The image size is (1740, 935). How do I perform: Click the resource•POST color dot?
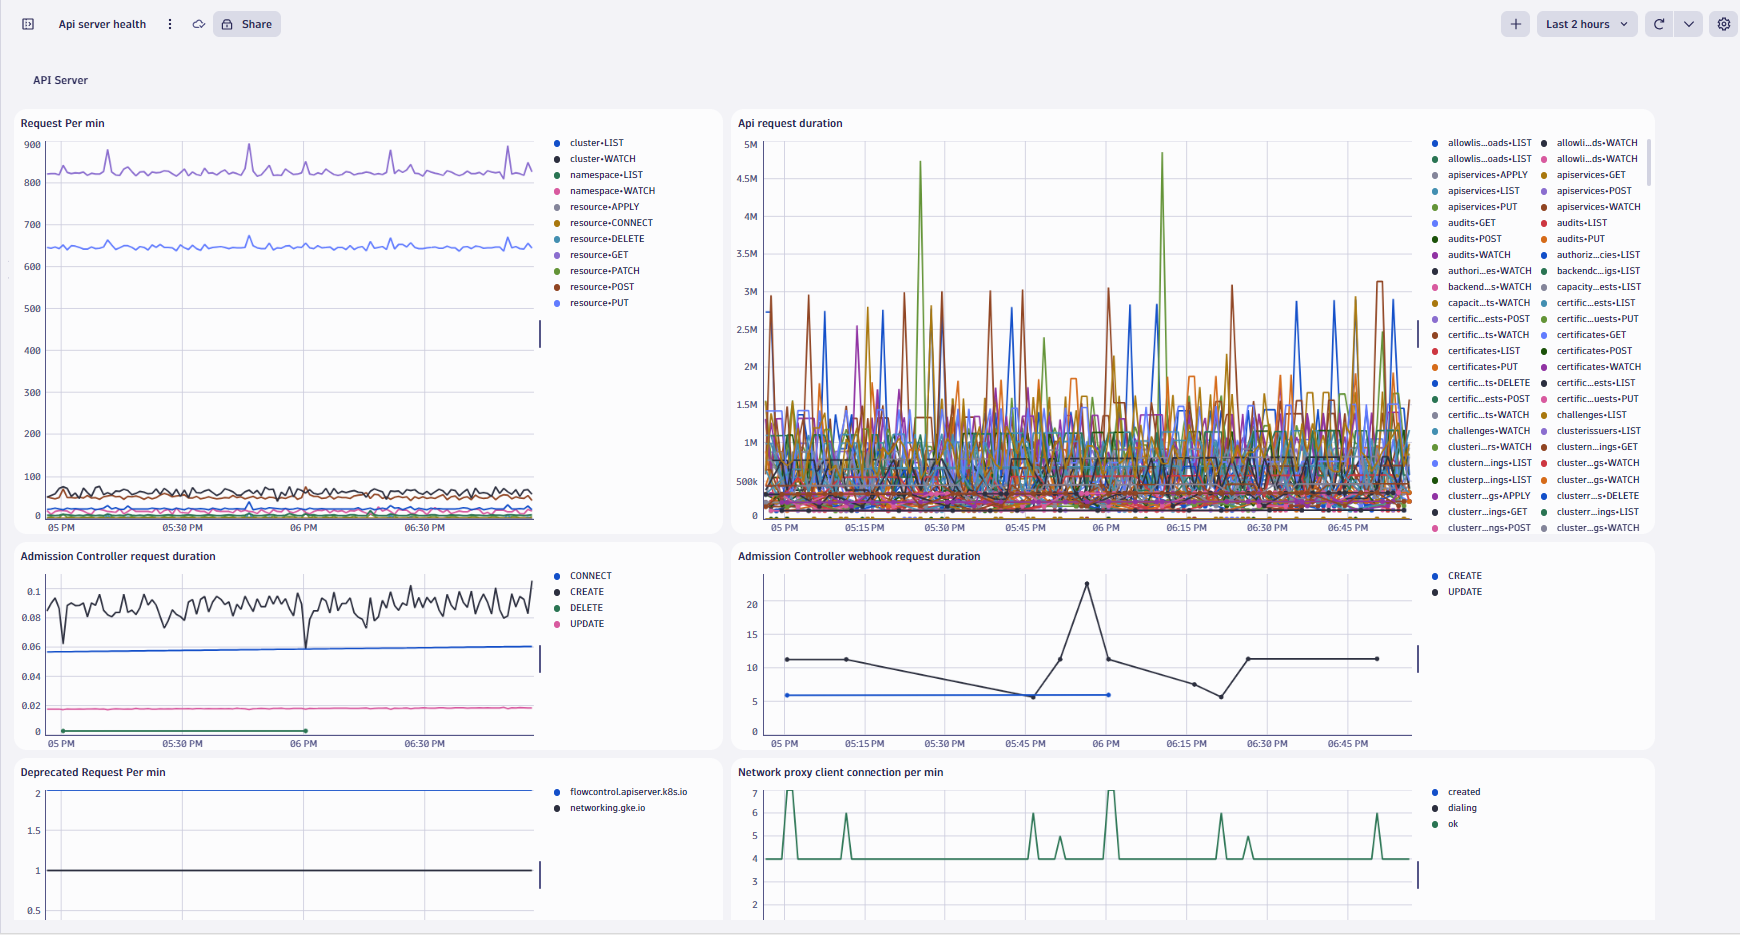click(557, 287)
